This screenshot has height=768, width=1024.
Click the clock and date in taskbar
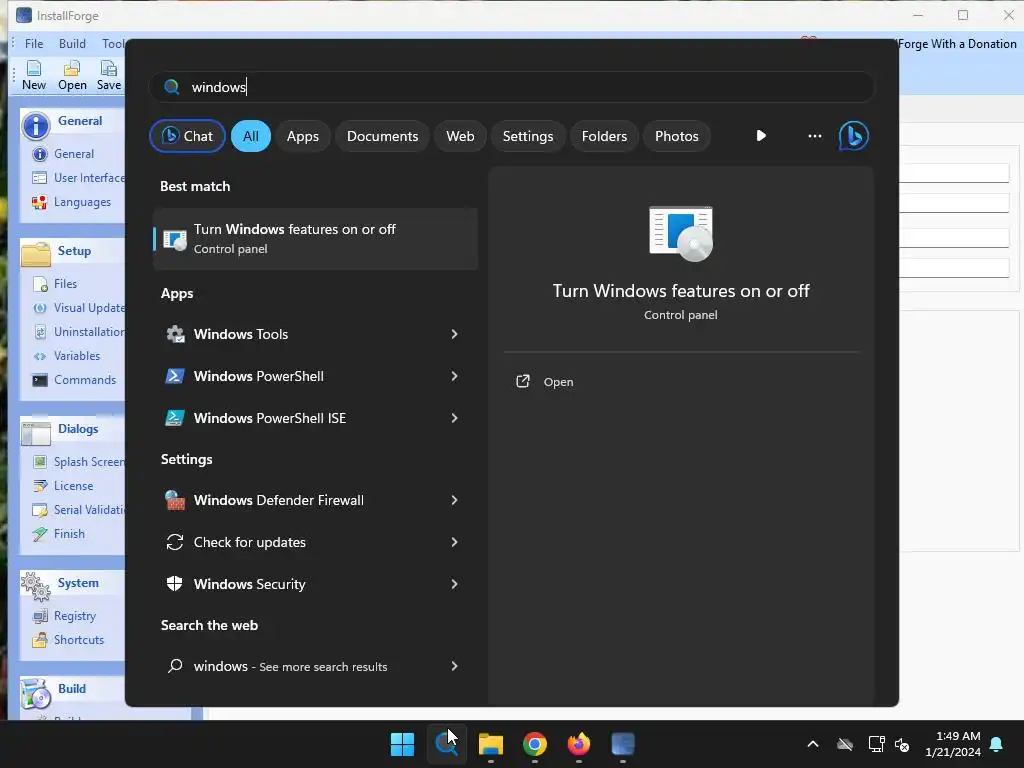pos(952,744)
